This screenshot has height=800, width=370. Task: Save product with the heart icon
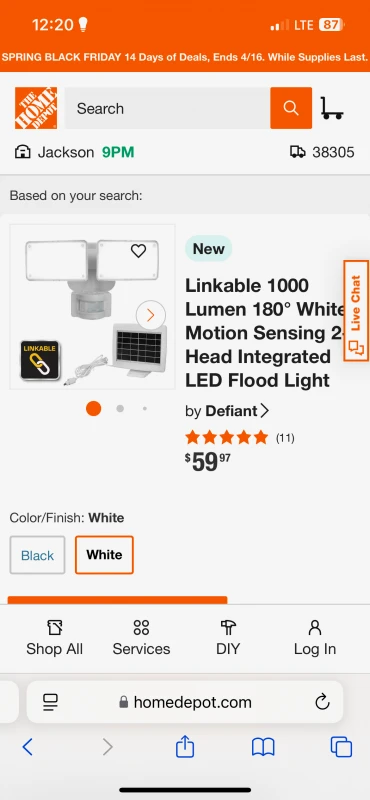click(138, 251)
